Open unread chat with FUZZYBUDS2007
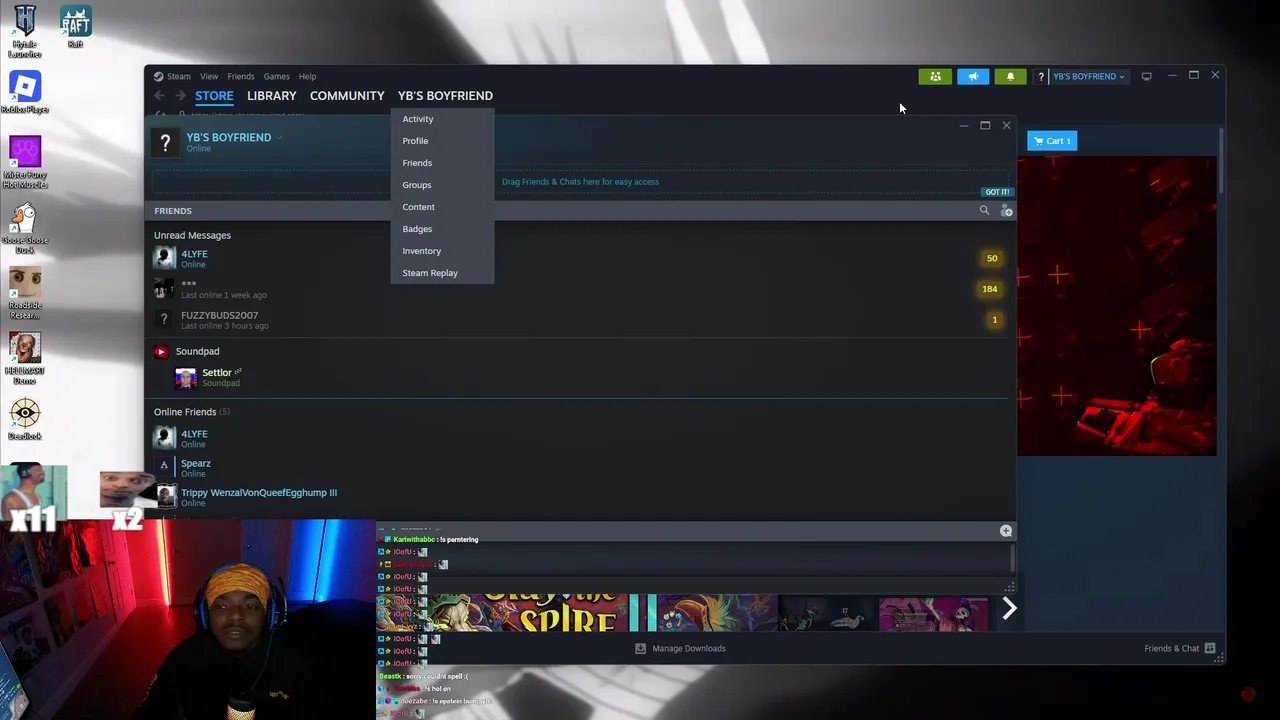 [x=580, y=320]
